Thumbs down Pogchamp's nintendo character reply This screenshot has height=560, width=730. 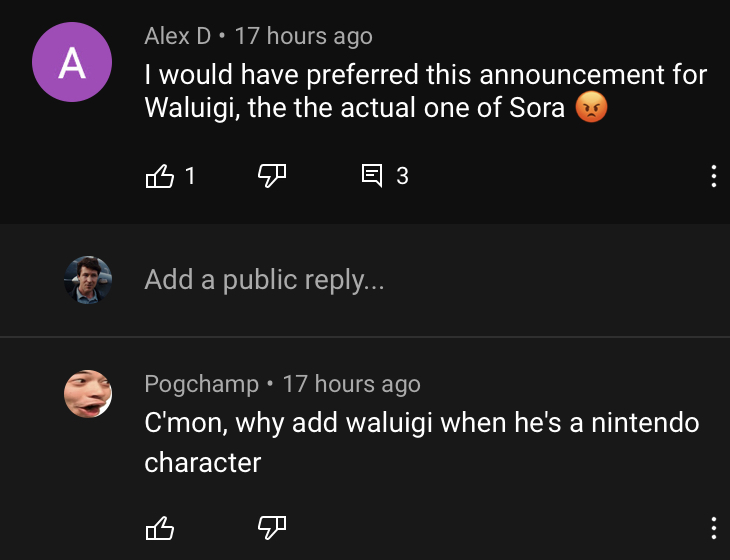(x=272, y=528)
